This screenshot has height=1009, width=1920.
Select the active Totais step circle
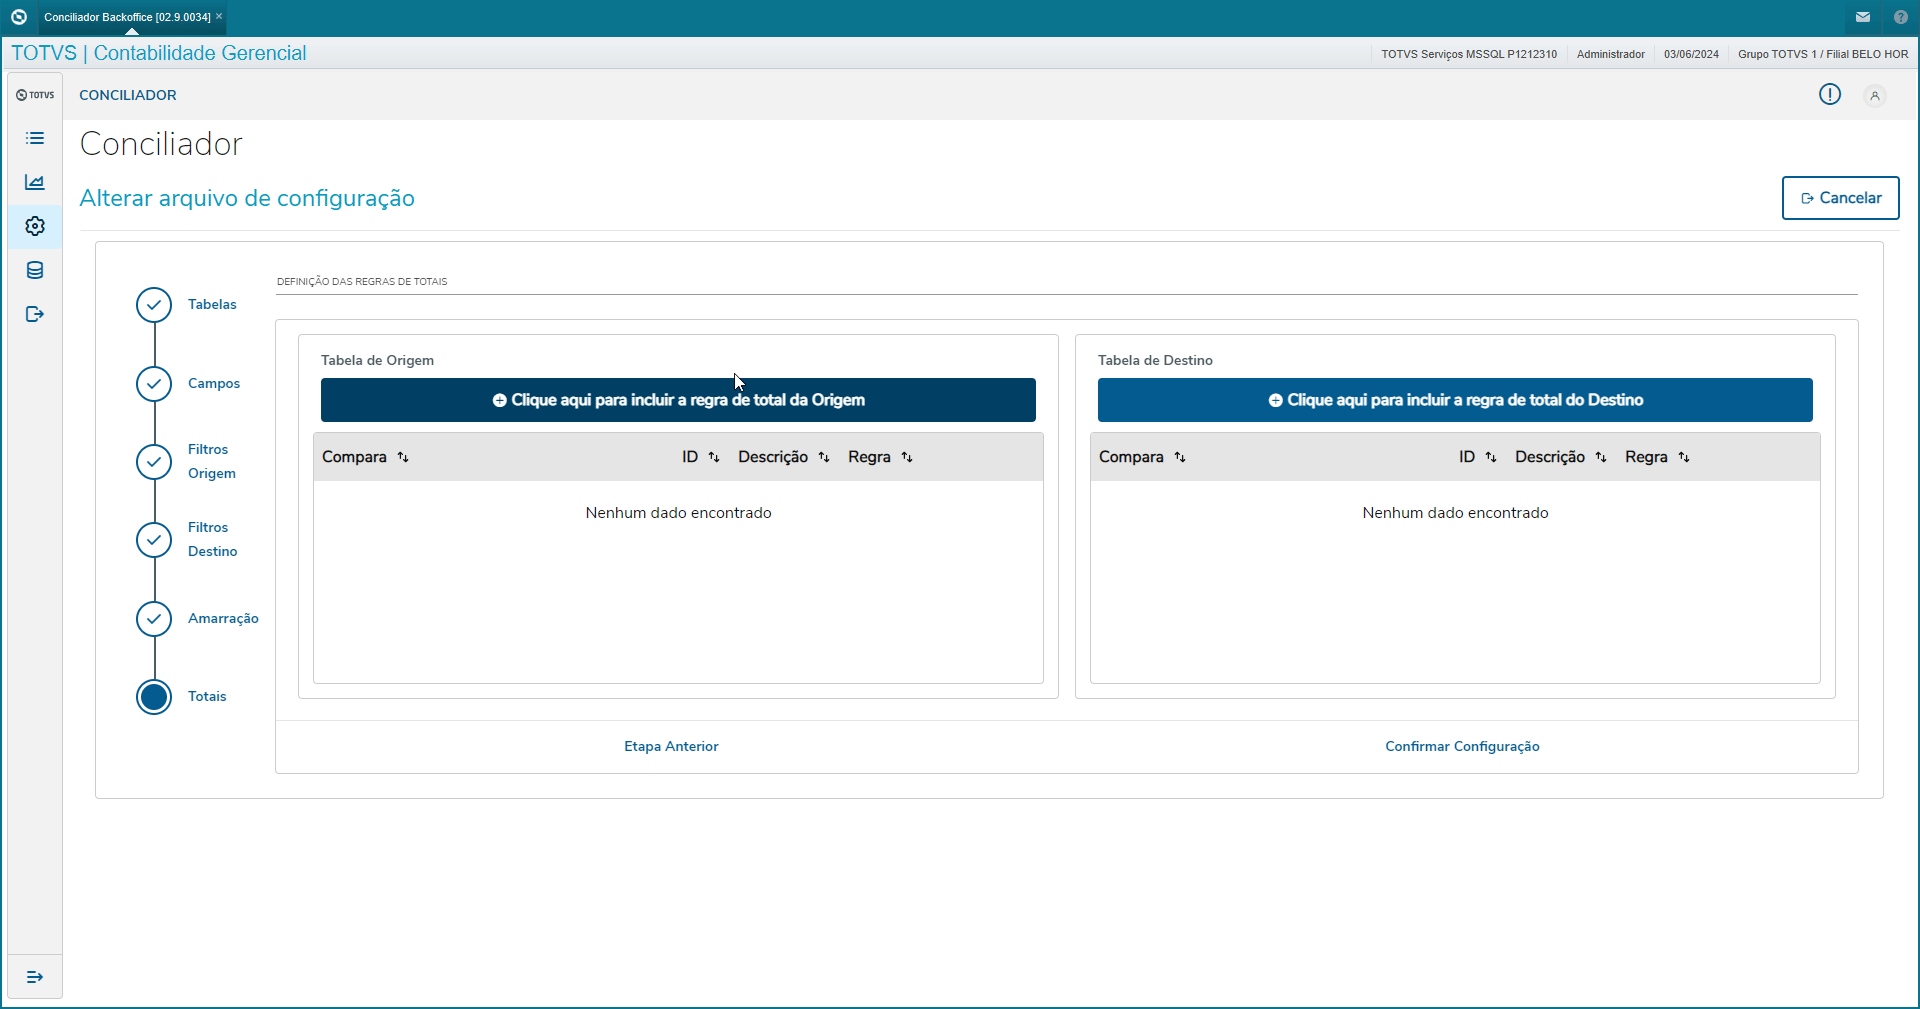[154, 697]
